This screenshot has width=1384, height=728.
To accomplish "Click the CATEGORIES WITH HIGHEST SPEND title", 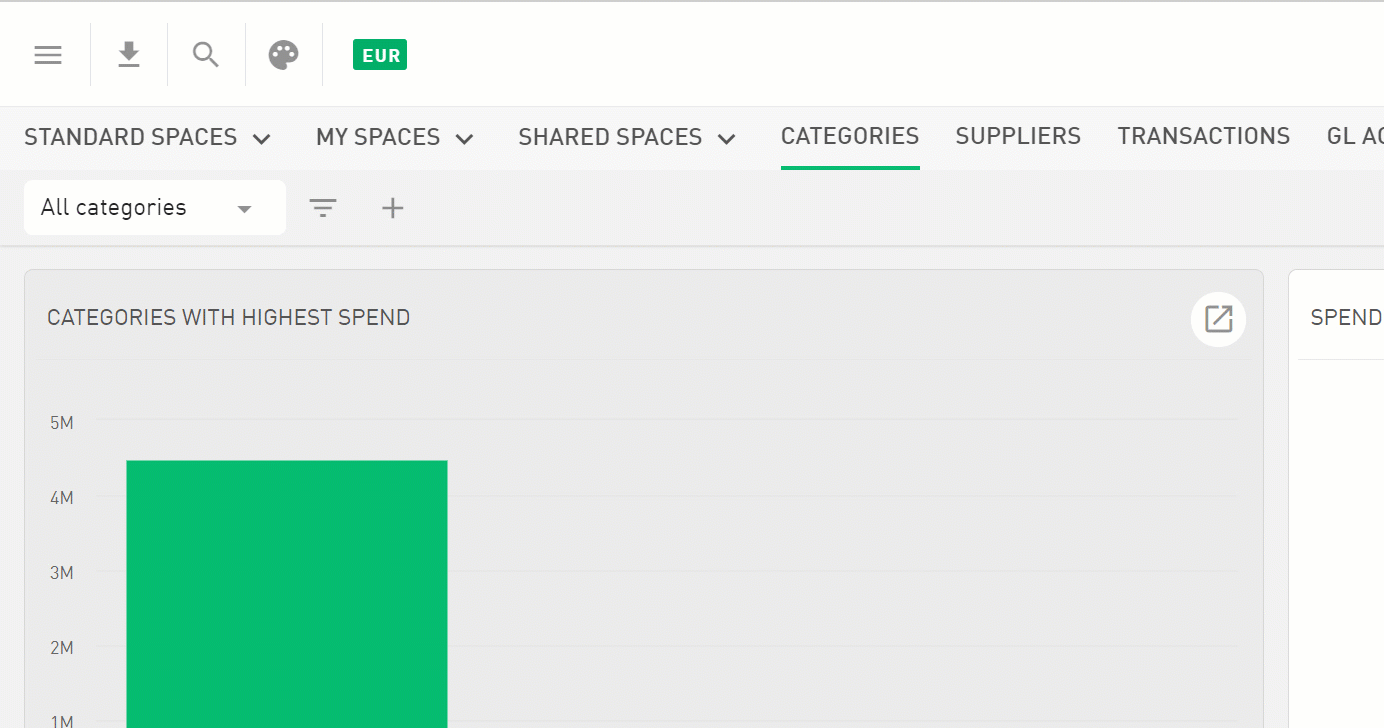I will [x=228, y=317].
